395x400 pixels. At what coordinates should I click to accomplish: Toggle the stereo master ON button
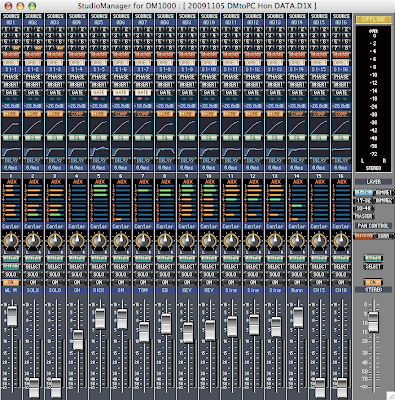point(373,282)
